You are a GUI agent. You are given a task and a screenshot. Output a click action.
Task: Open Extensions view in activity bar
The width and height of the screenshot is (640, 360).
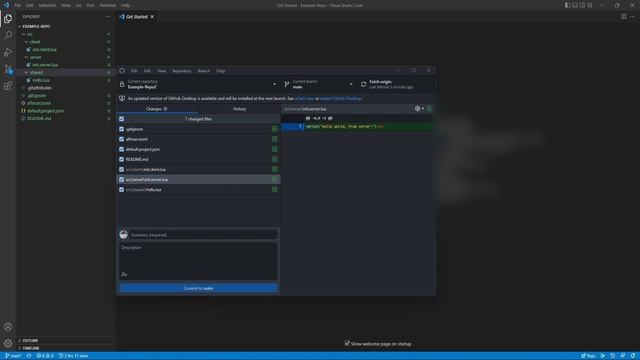[8, 86]
